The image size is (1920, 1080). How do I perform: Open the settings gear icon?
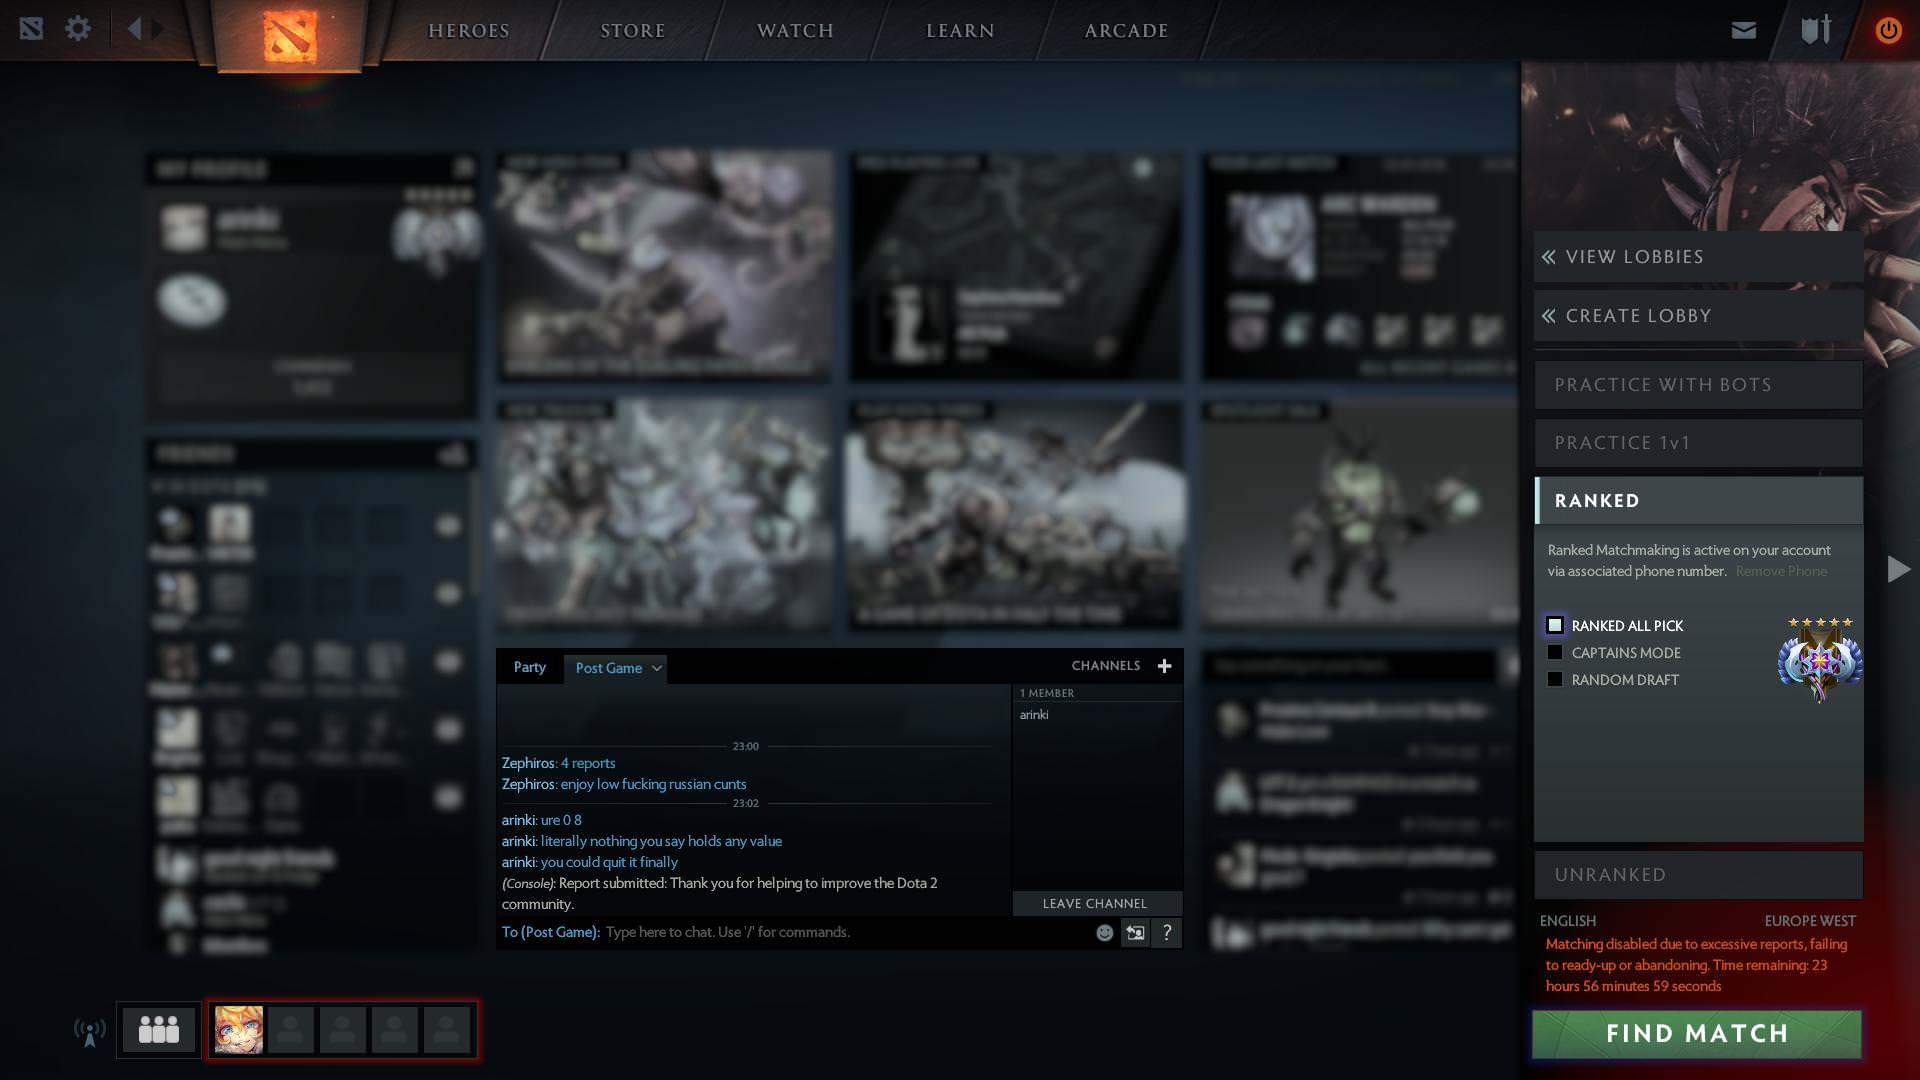[78, 28]
